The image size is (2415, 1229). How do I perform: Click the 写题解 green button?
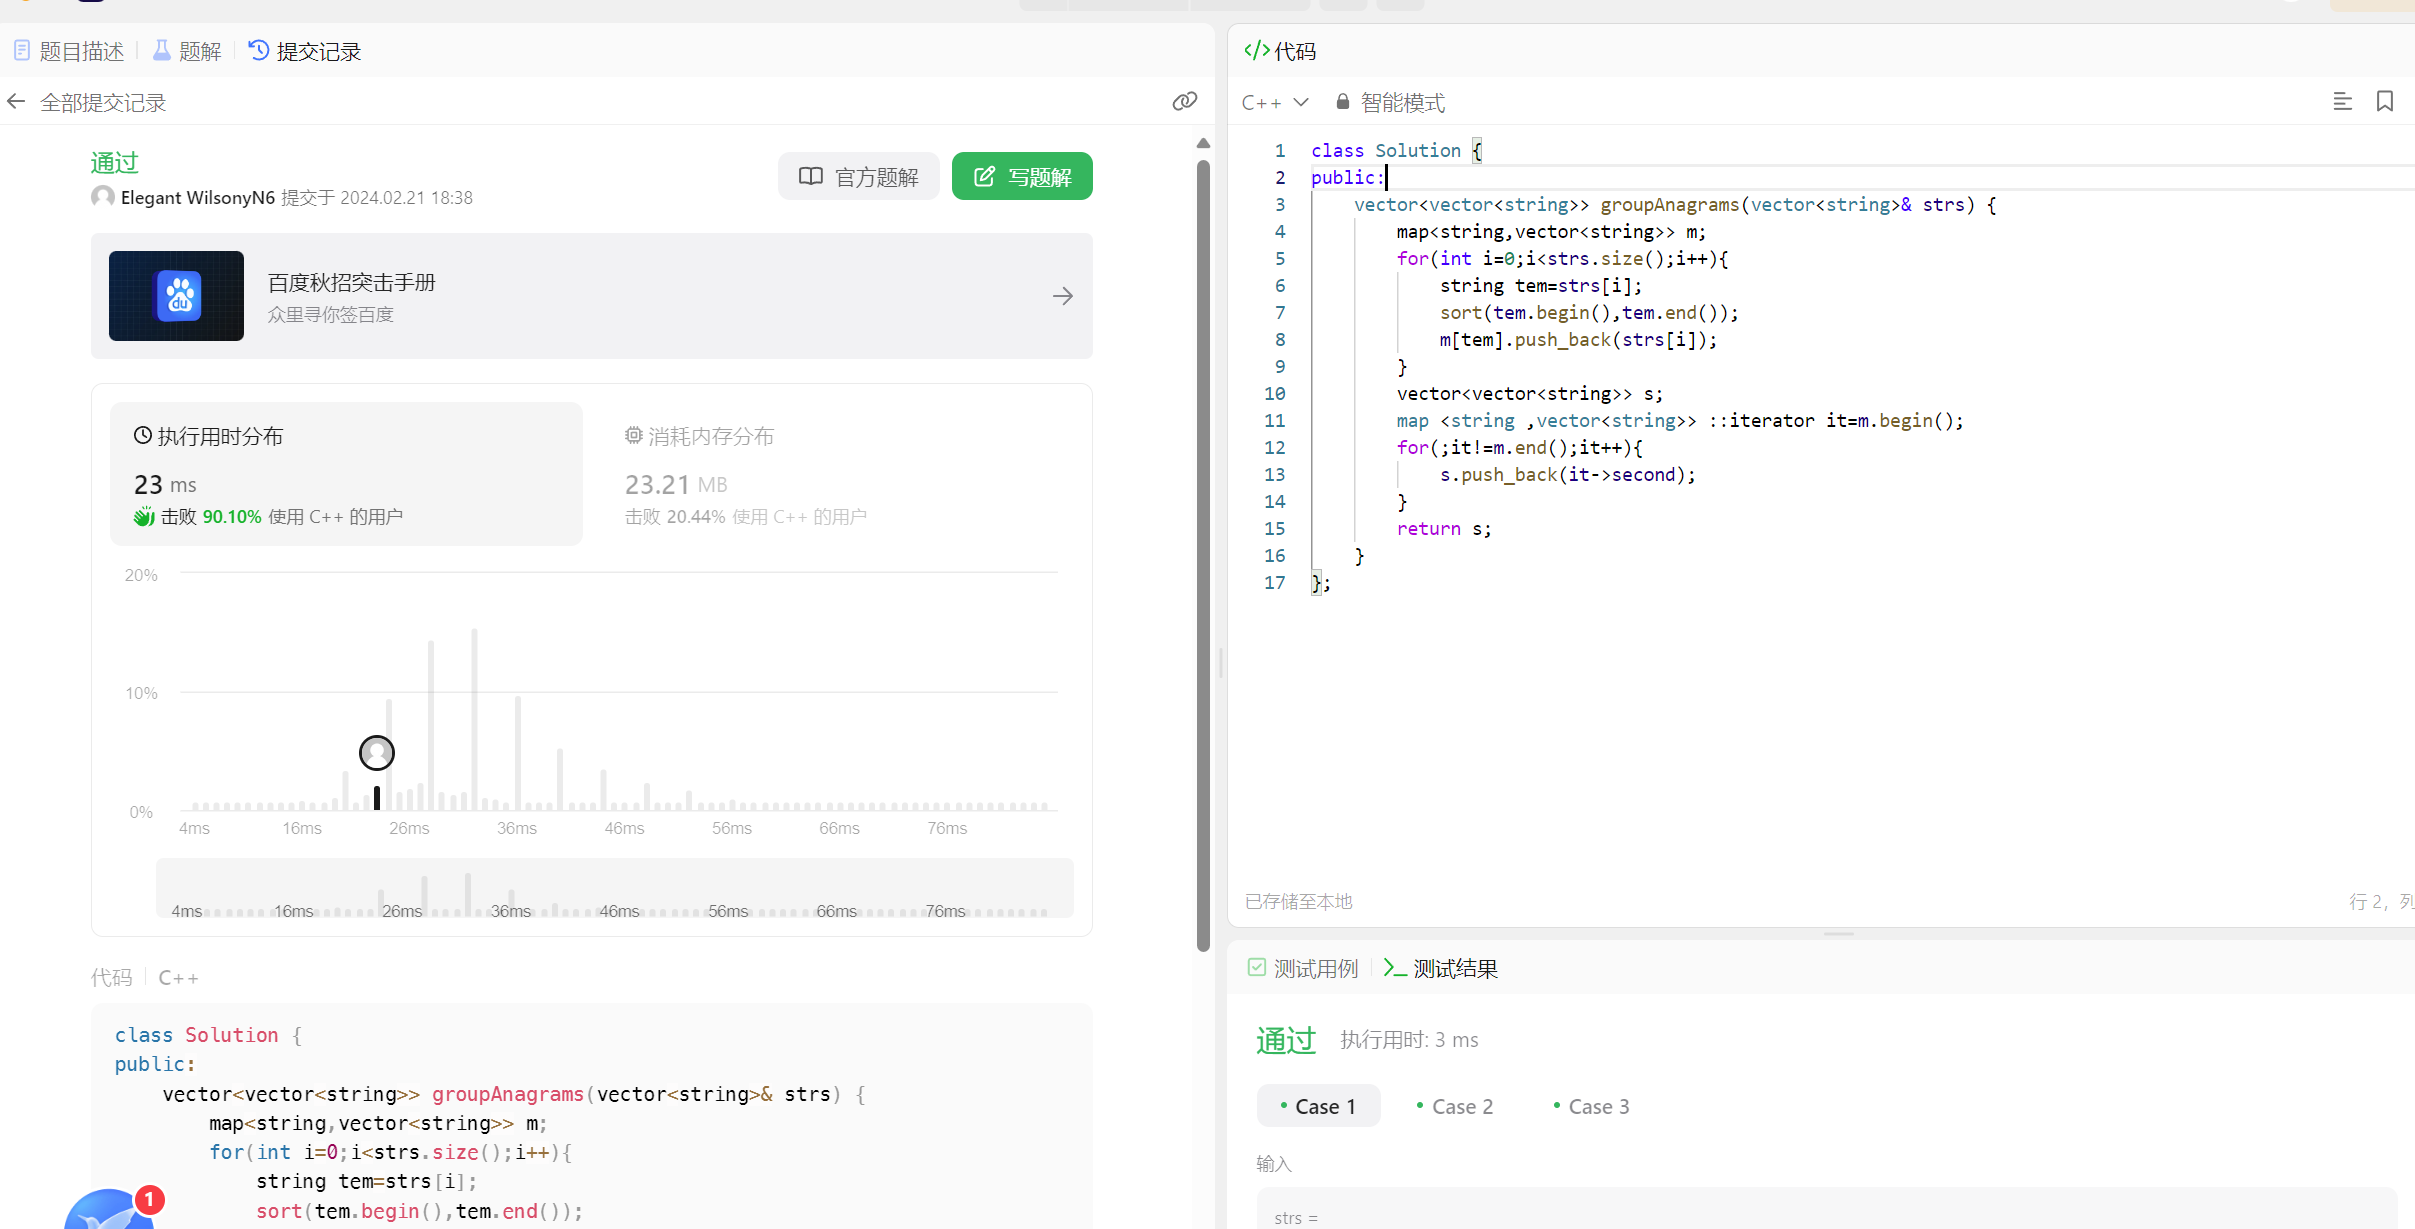1021,177
